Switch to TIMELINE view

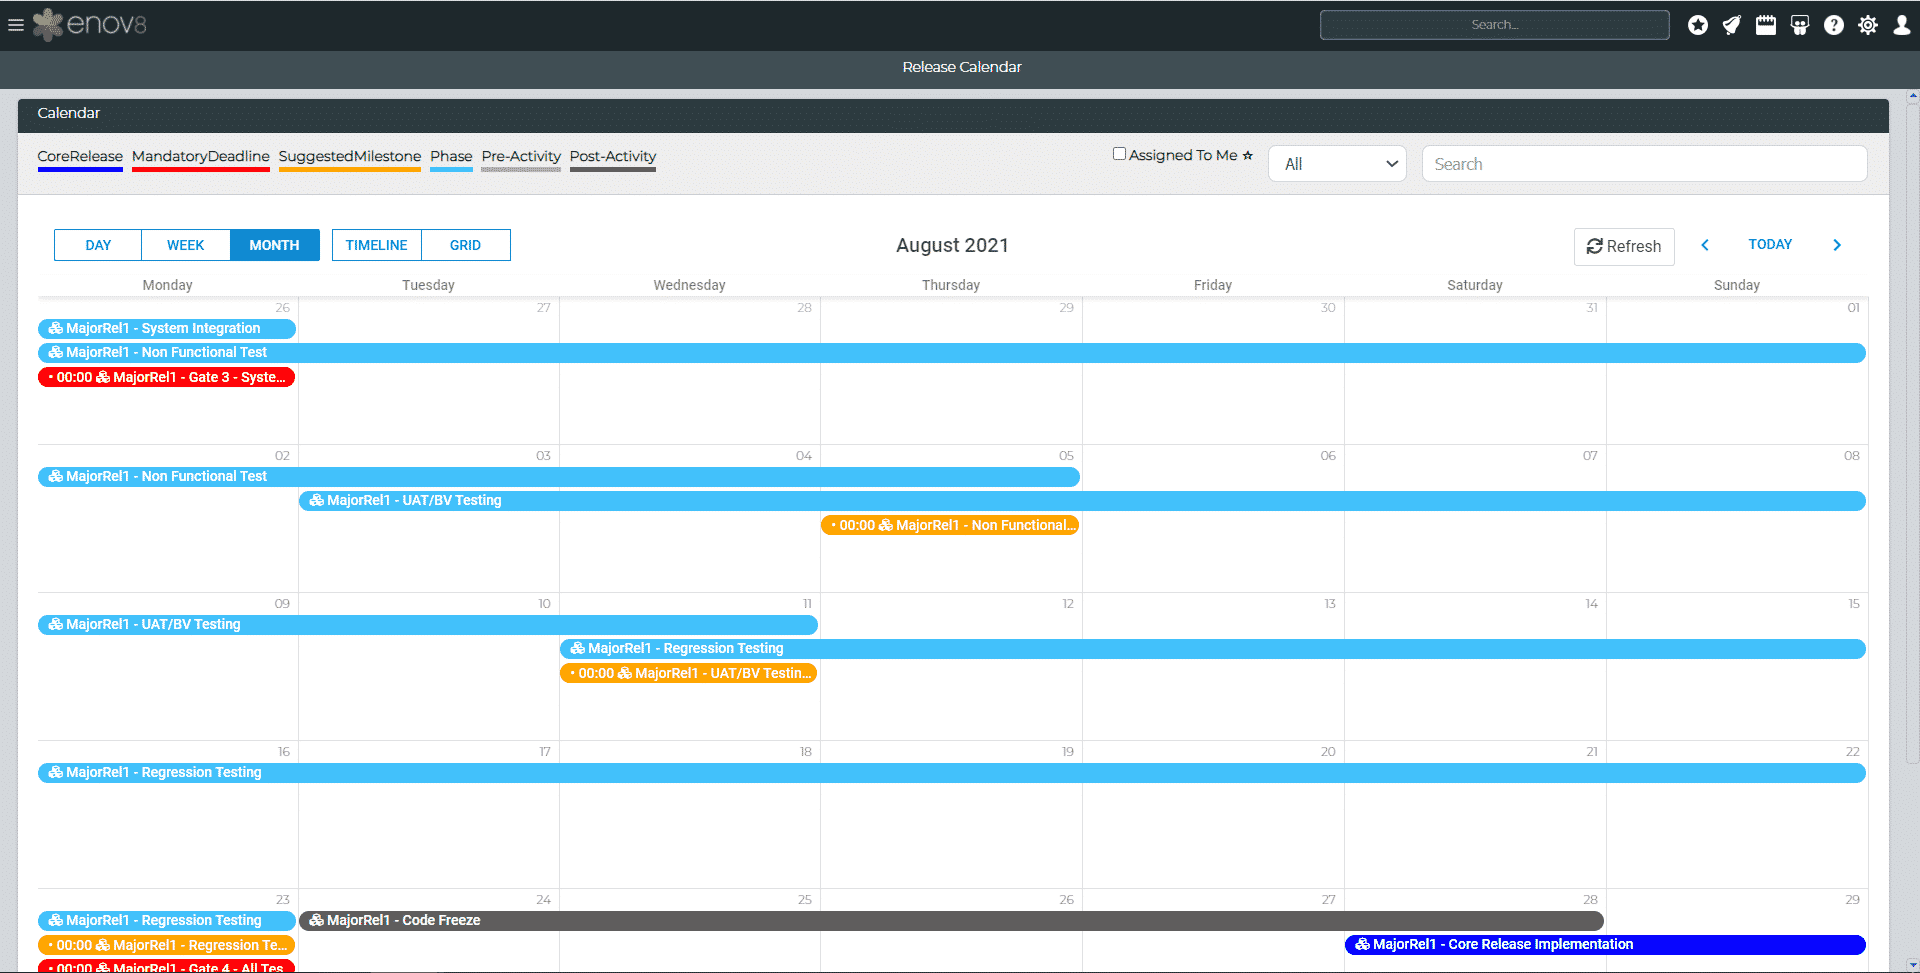click(x=376, y=244)
